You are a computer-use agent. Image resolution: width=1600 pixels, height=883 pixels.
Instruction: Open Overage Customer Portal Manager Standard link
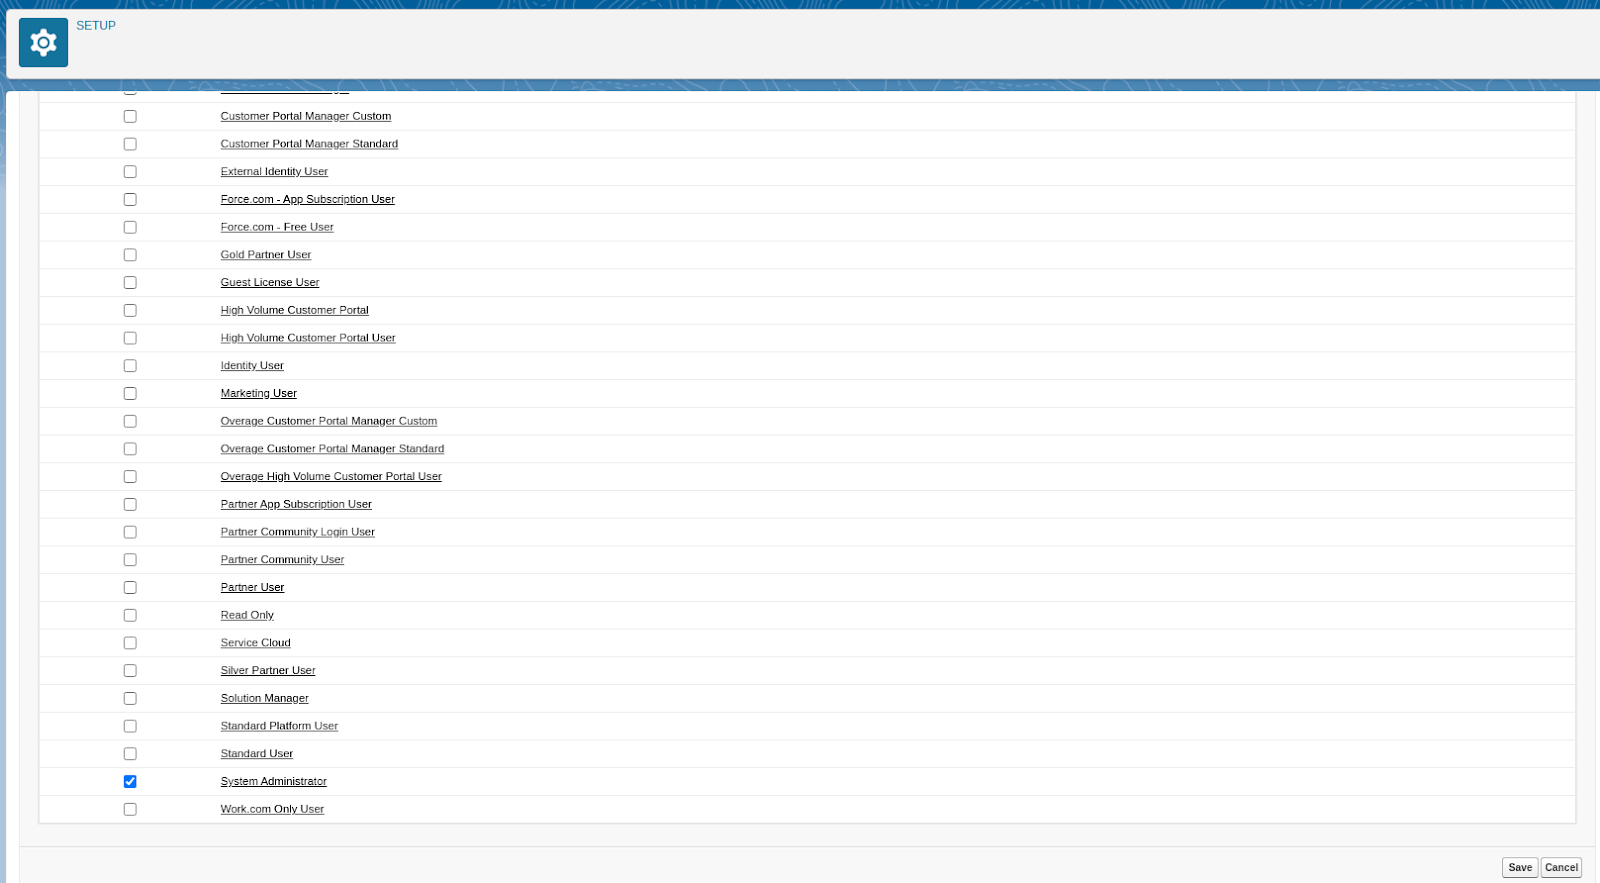click(x=332, y=449)
